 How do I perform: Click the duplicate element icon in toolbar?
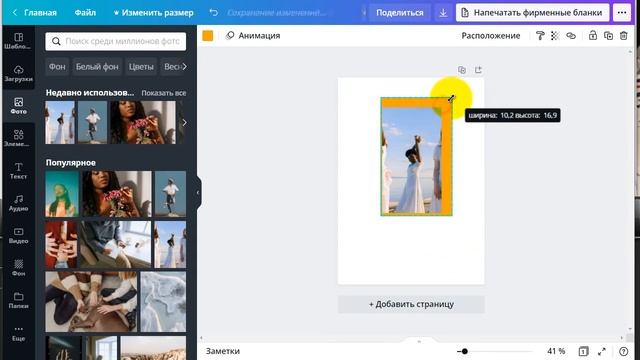point(608,36)
